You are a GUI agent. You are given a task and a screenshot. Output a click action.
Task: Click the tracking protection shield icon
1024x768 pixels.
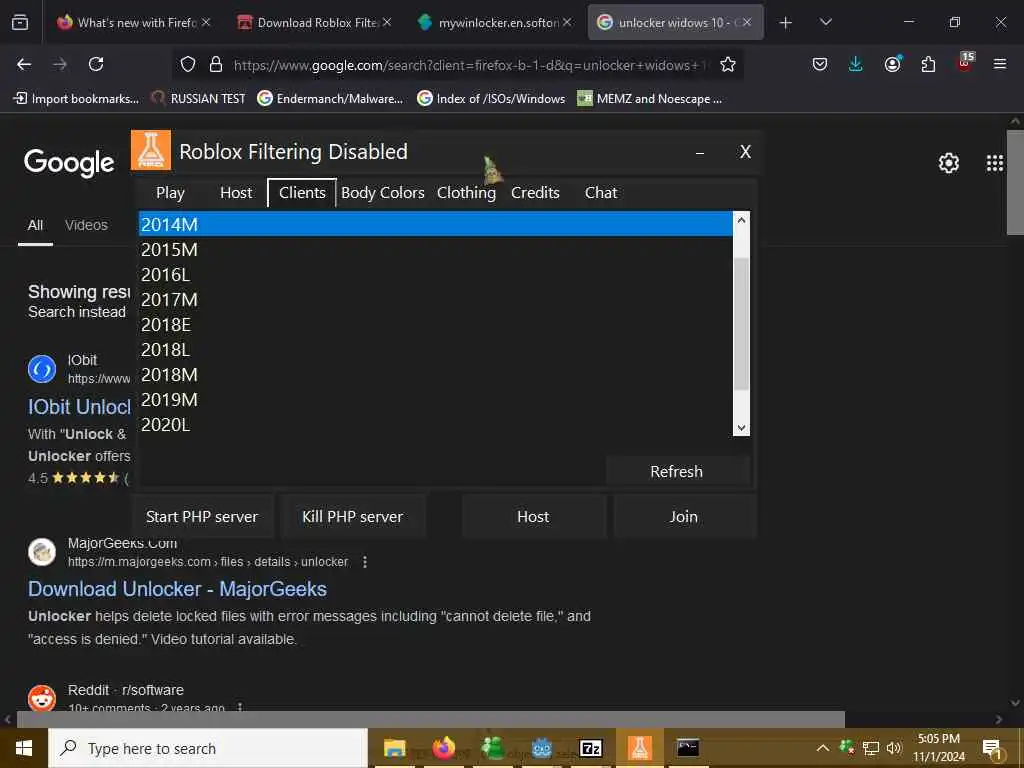(x=188, y=64)
